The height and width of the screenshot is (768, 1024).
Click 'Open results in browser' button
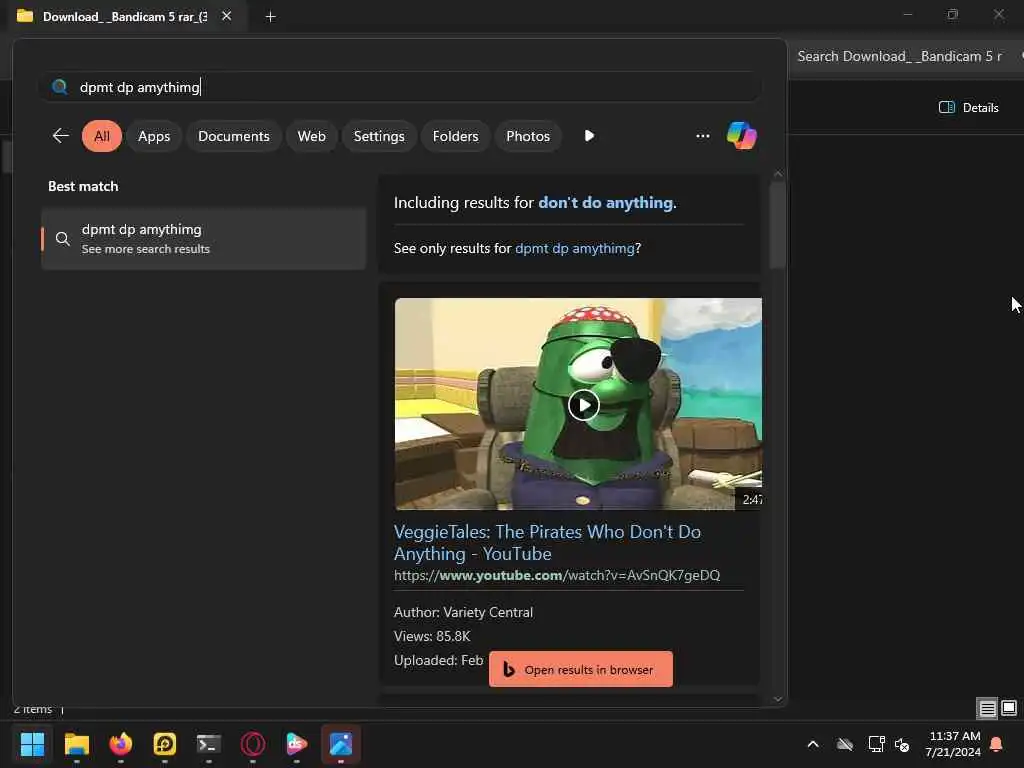point(581,669)
